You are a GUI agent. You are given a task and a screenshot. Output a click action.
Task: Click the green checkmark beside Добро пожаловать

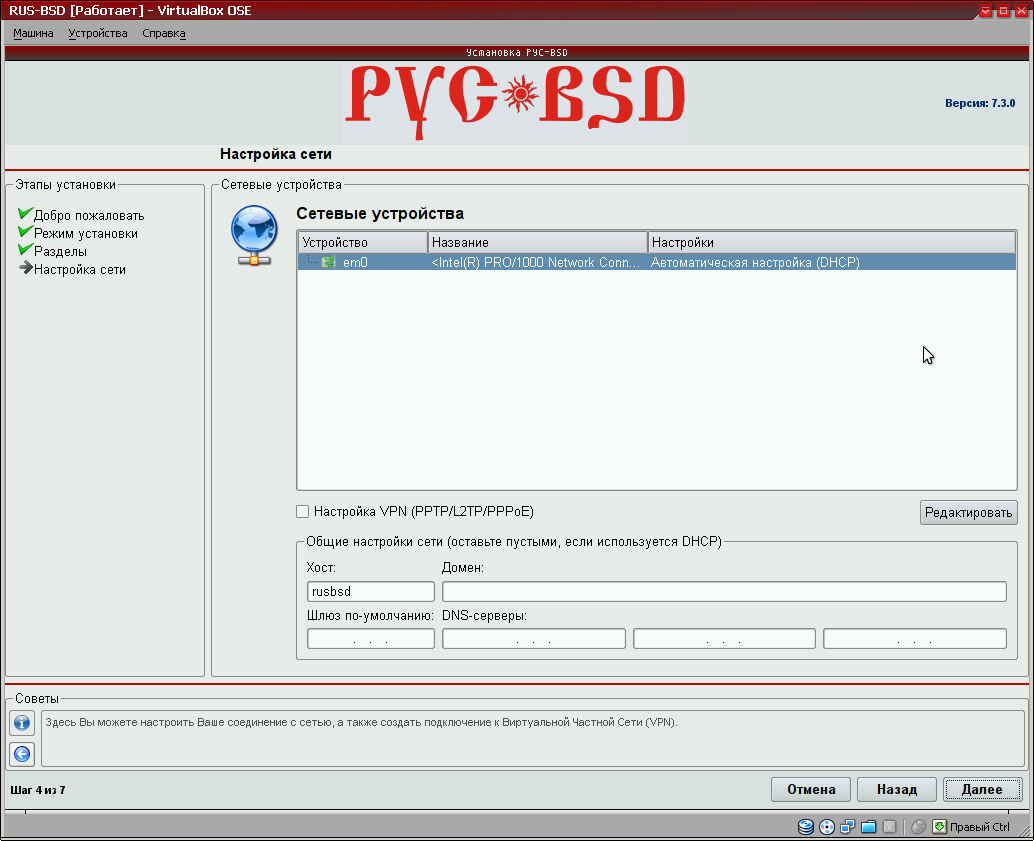25,213
